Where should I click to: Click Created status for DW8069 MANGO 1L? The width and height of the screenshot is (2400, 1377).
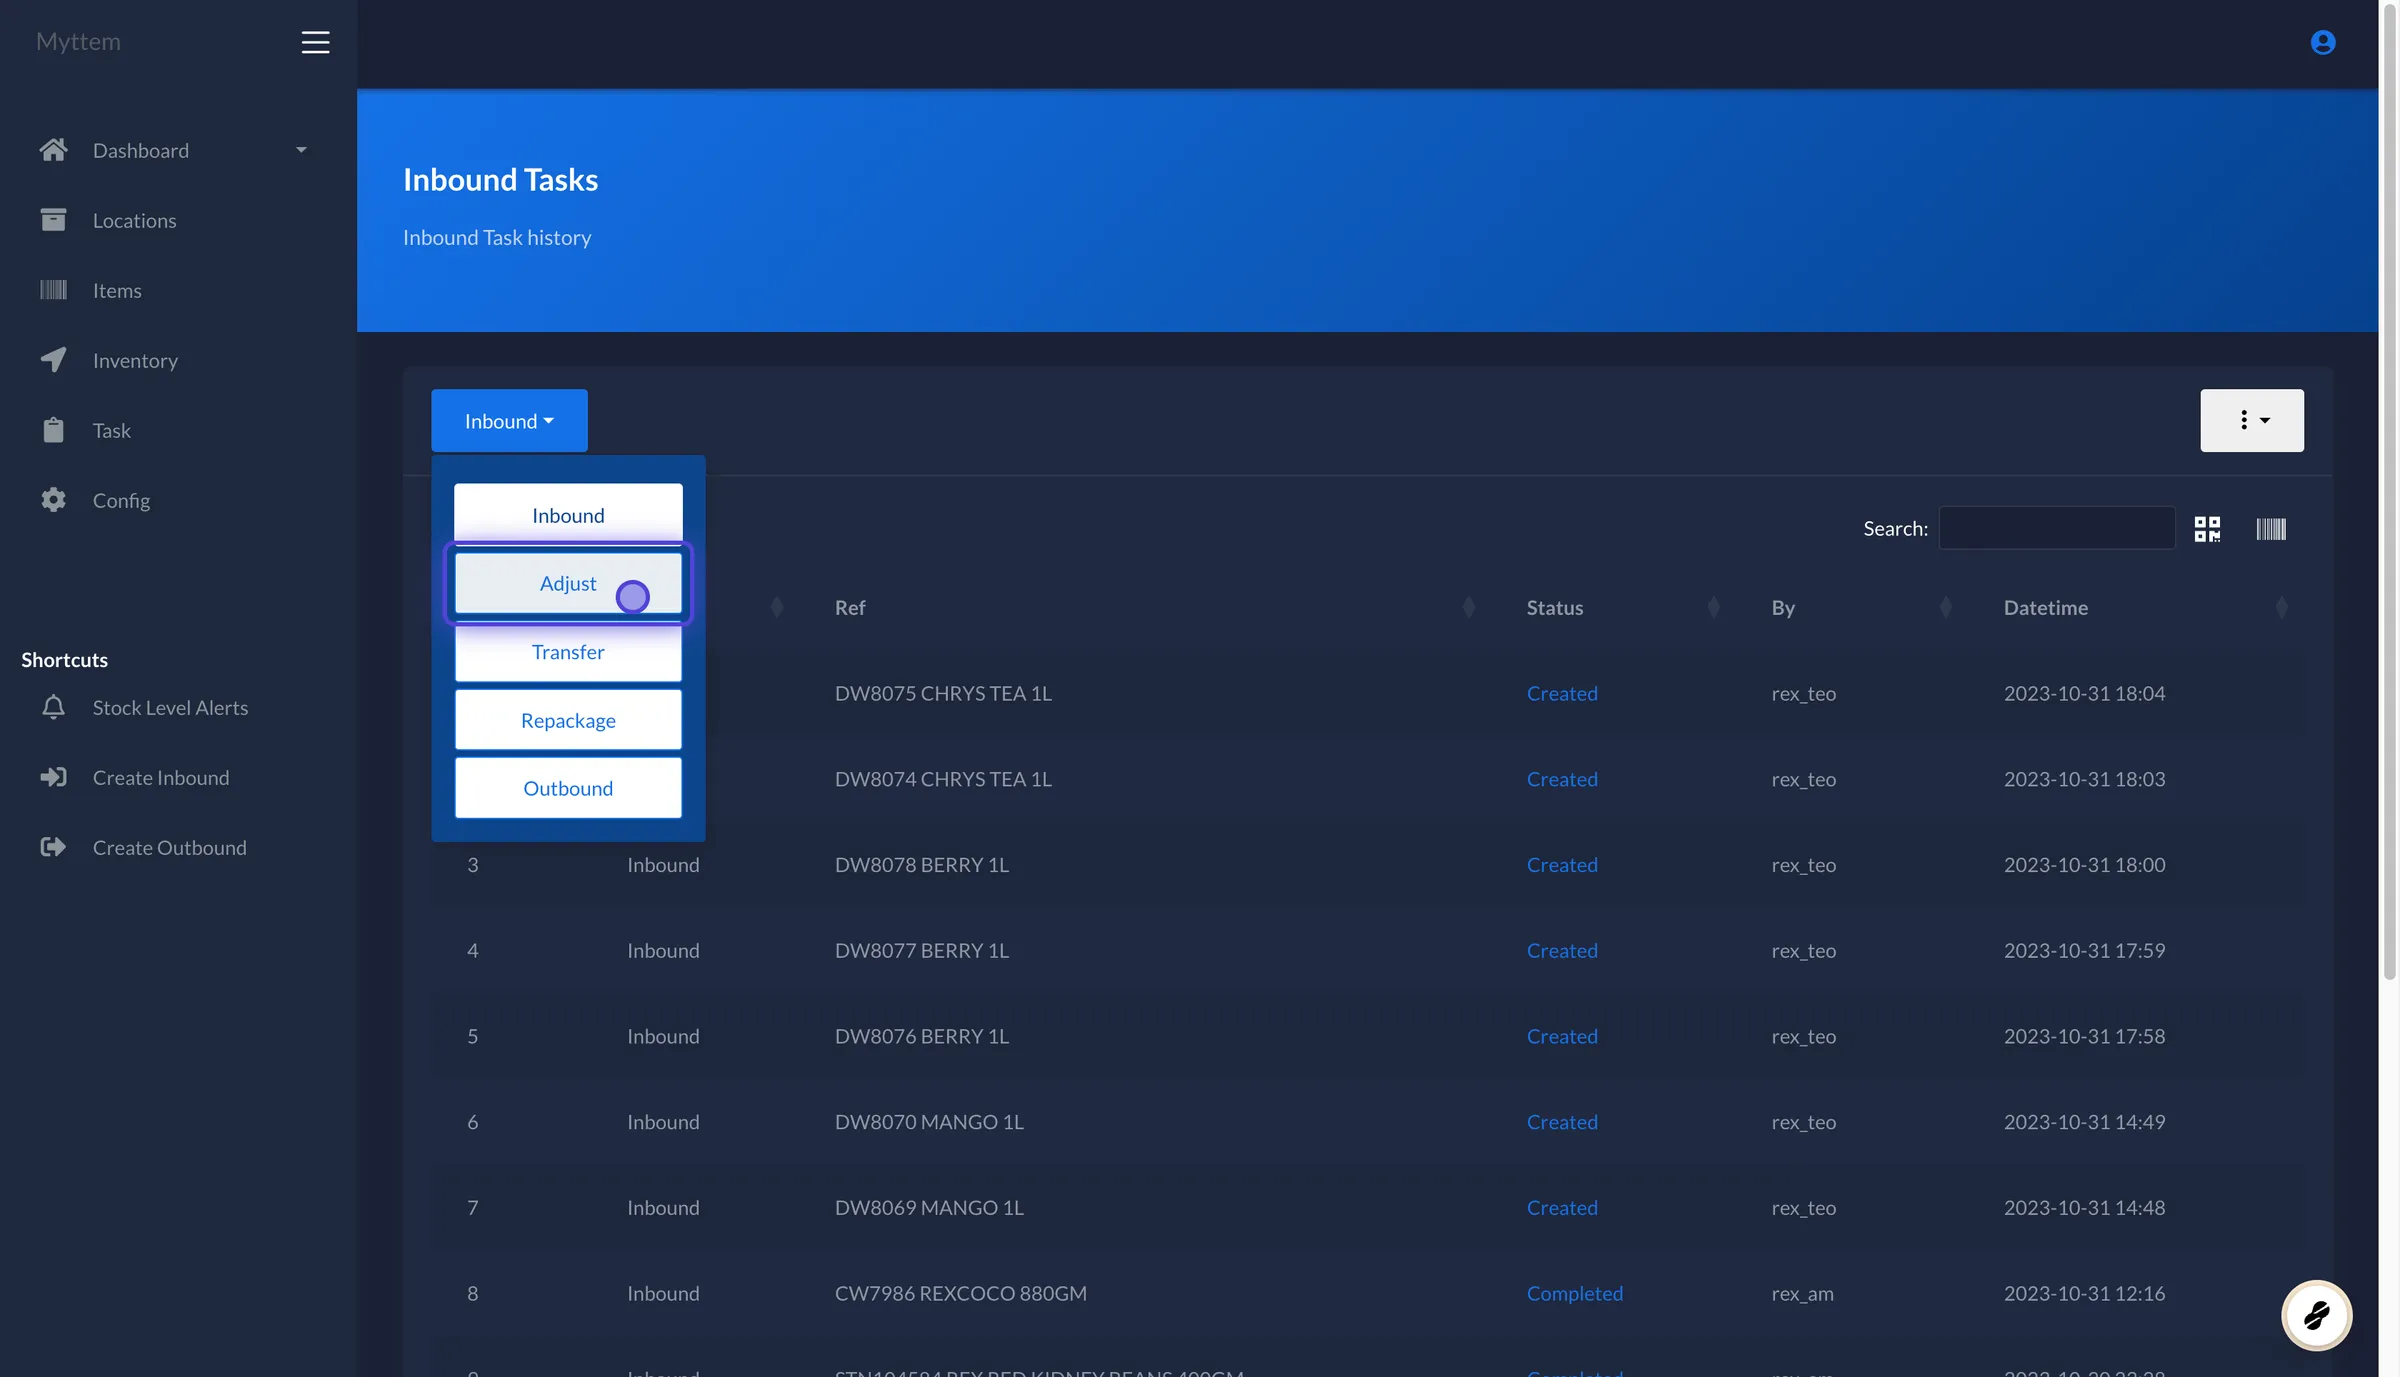(x=1562, y=1207)
